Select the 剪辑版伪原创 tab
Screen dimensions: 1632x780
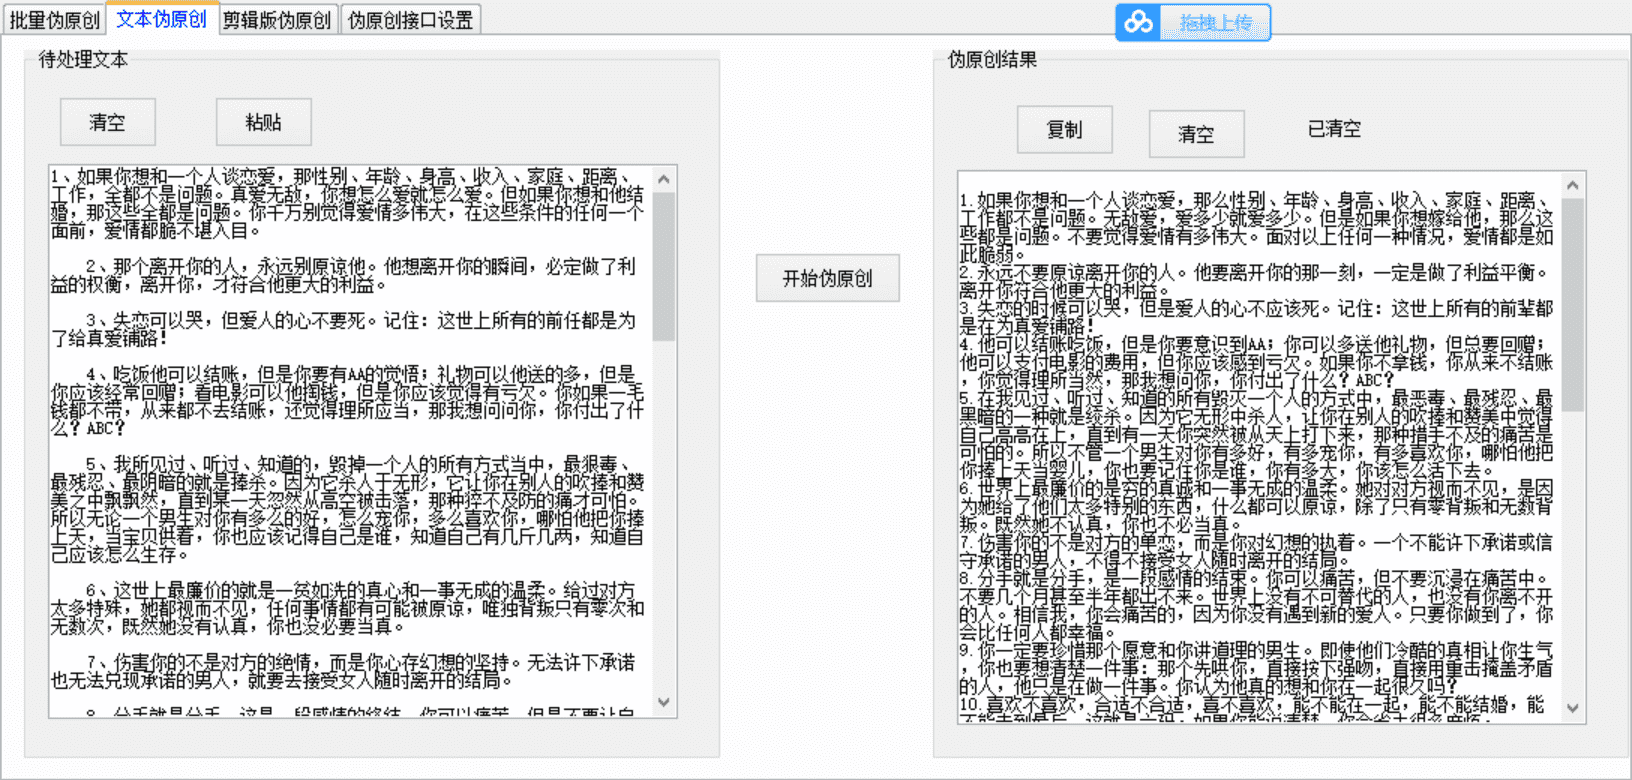(x=277, y=20)
